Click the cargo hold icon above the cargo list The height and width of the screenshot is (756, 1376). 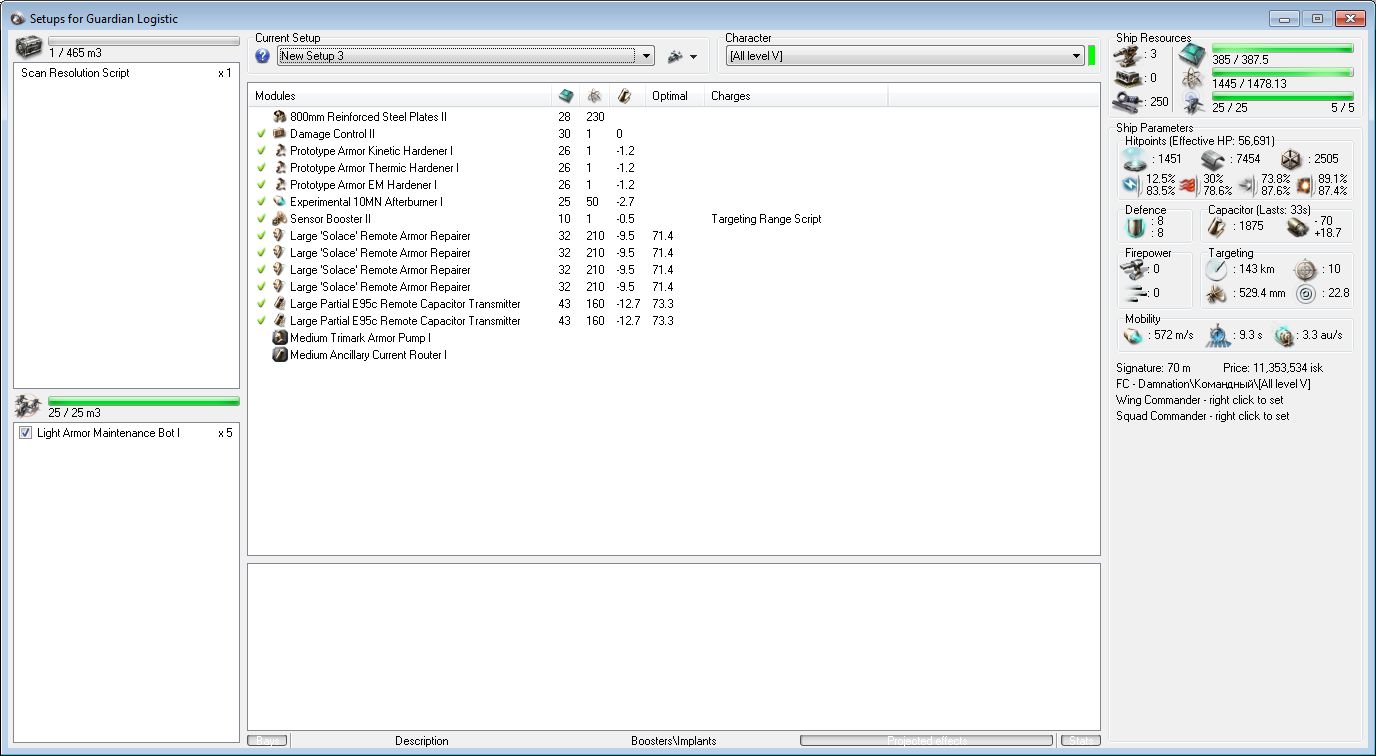(29, 48)
